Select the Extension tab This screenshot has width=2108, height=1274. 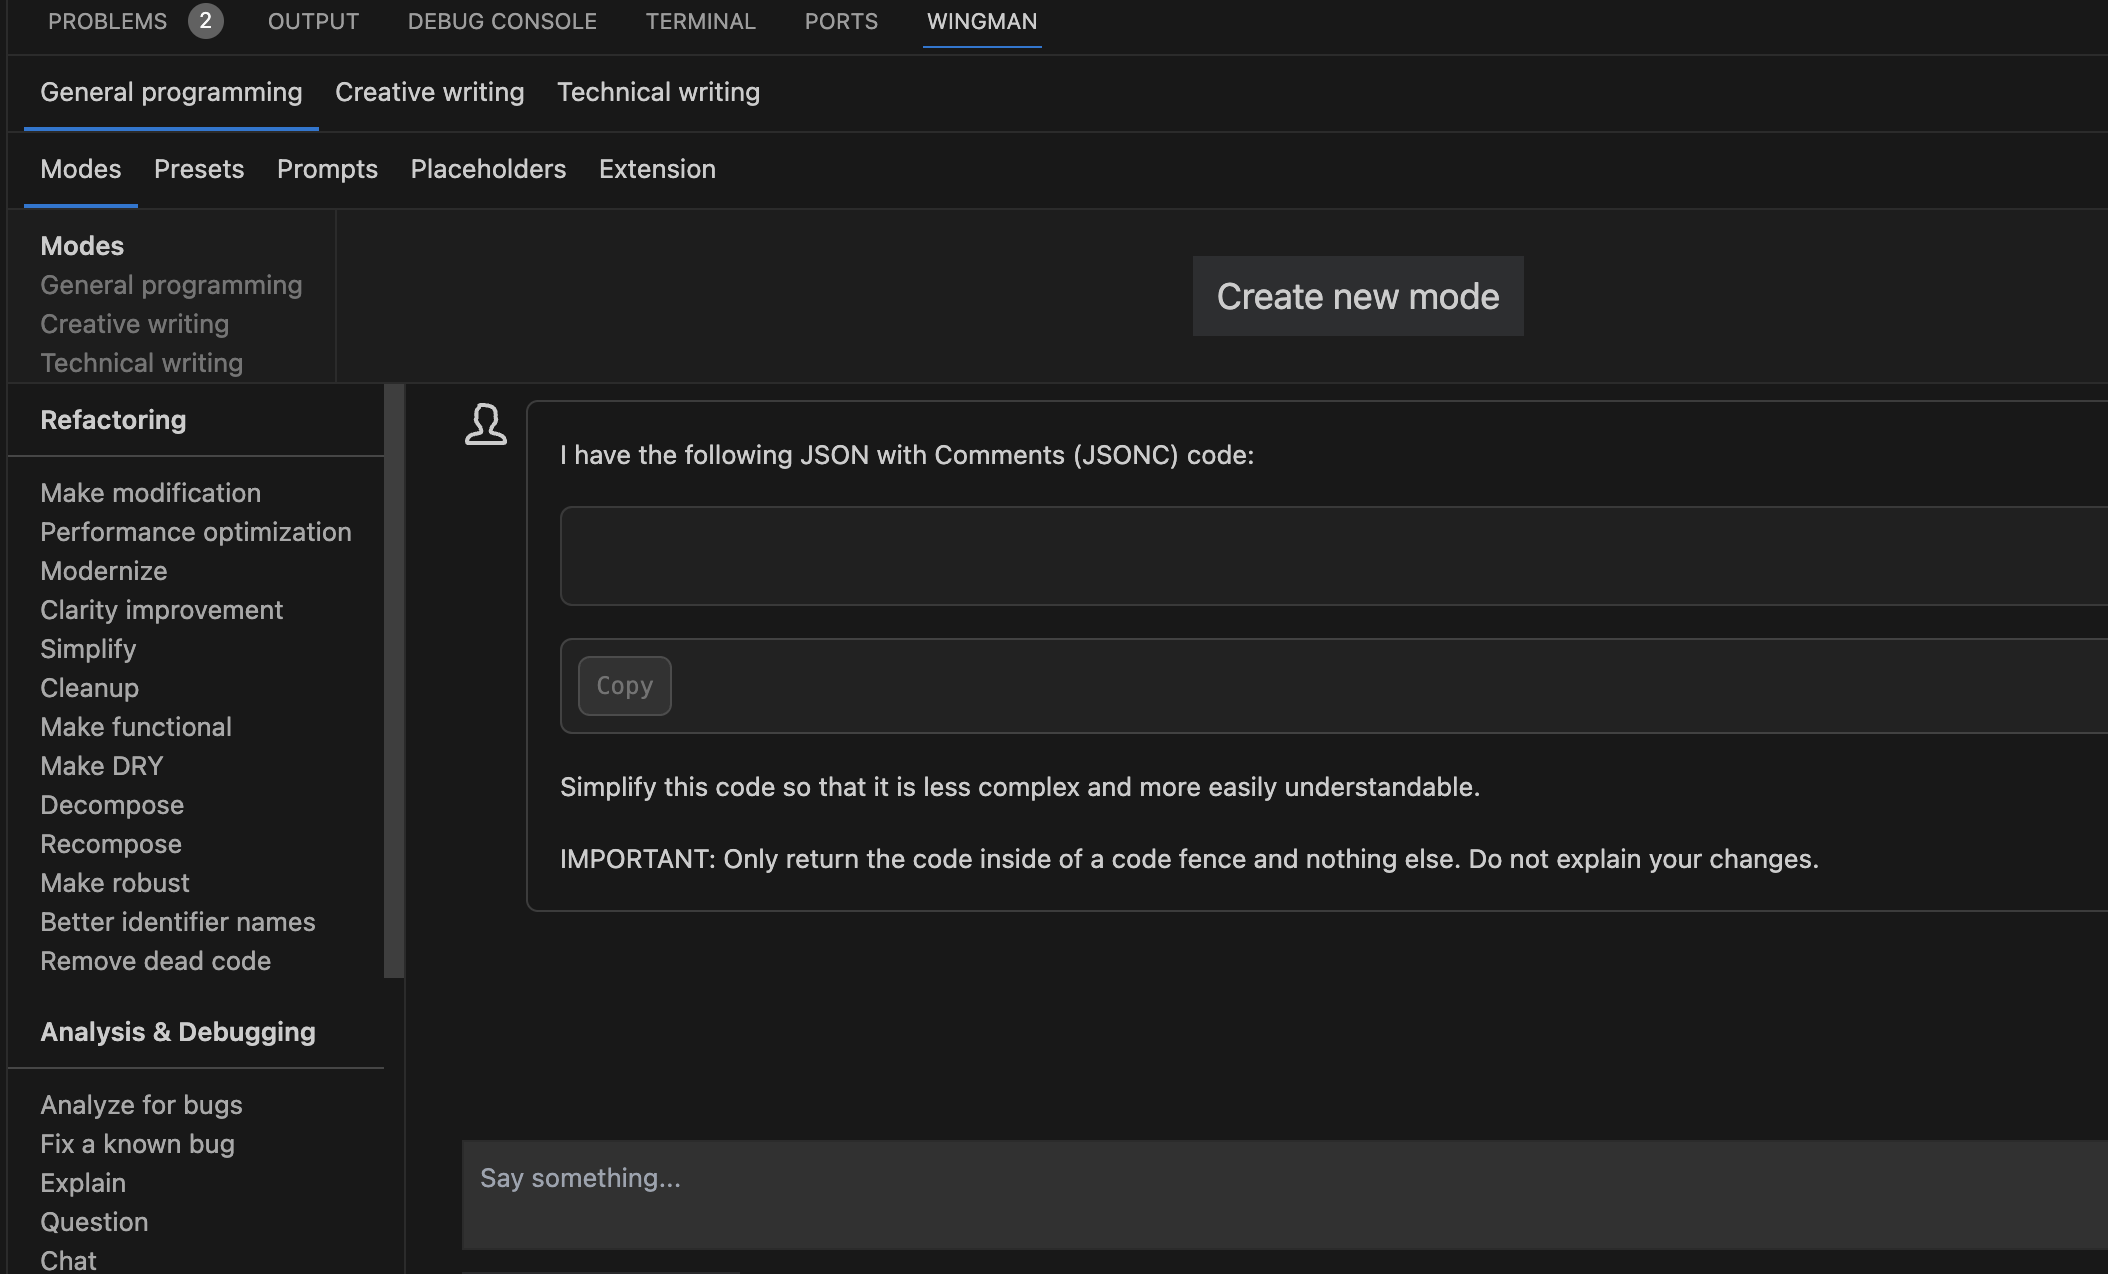[657, 169]
